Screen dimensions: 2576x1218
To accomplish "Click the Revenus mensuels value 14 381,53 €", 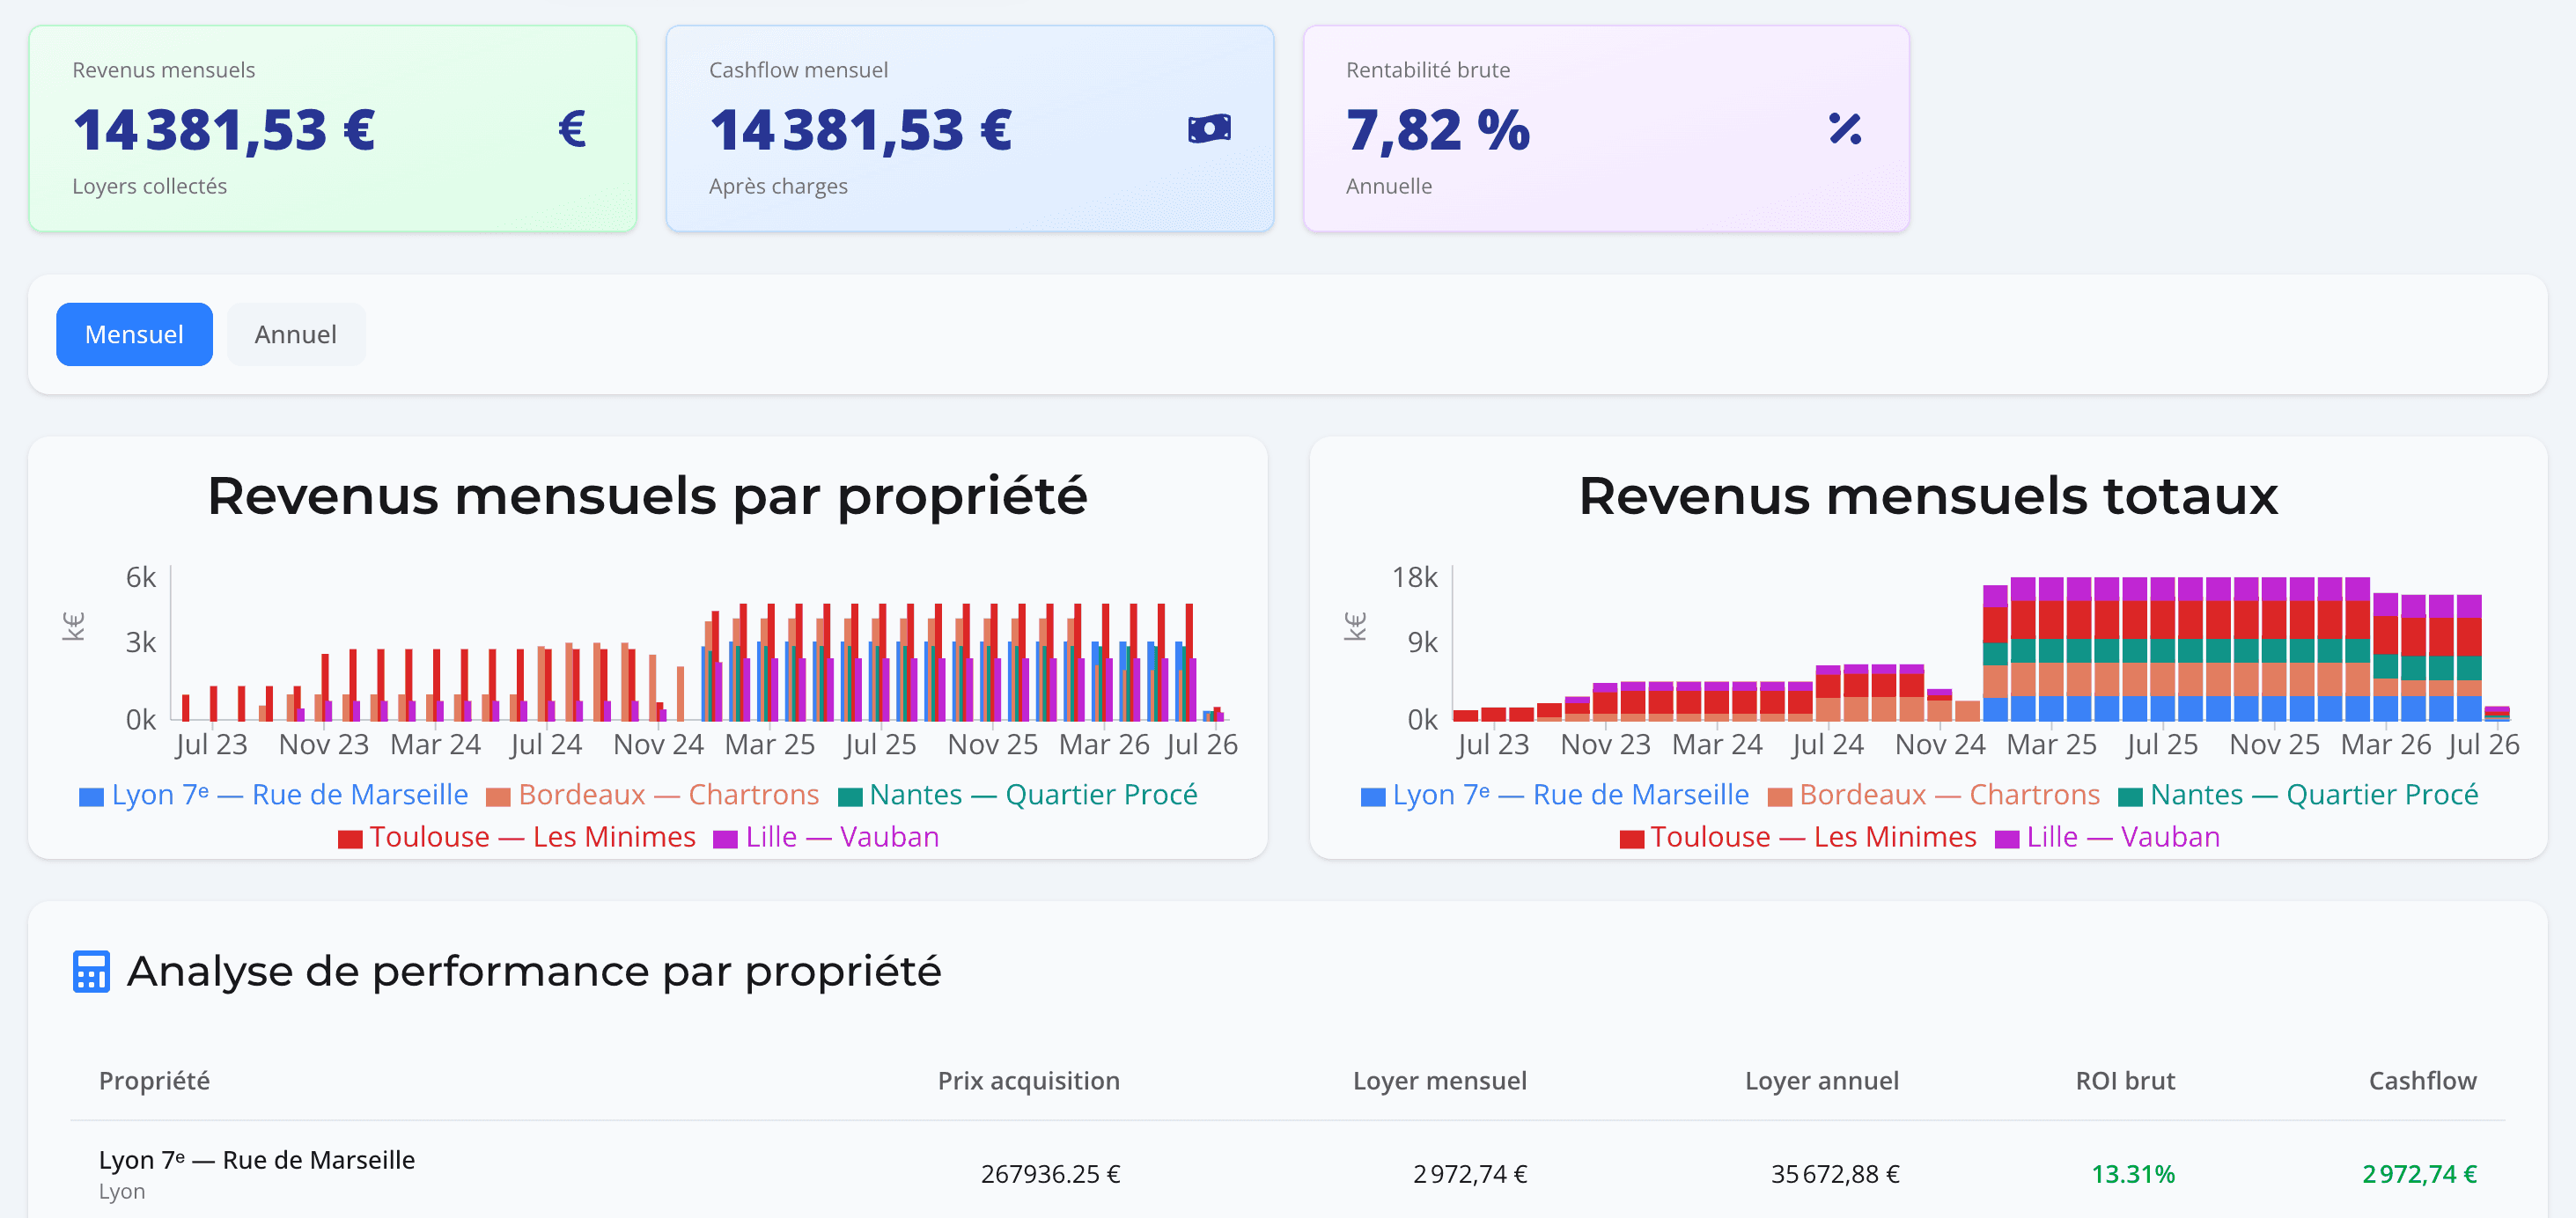I will (x=225, y=131).
